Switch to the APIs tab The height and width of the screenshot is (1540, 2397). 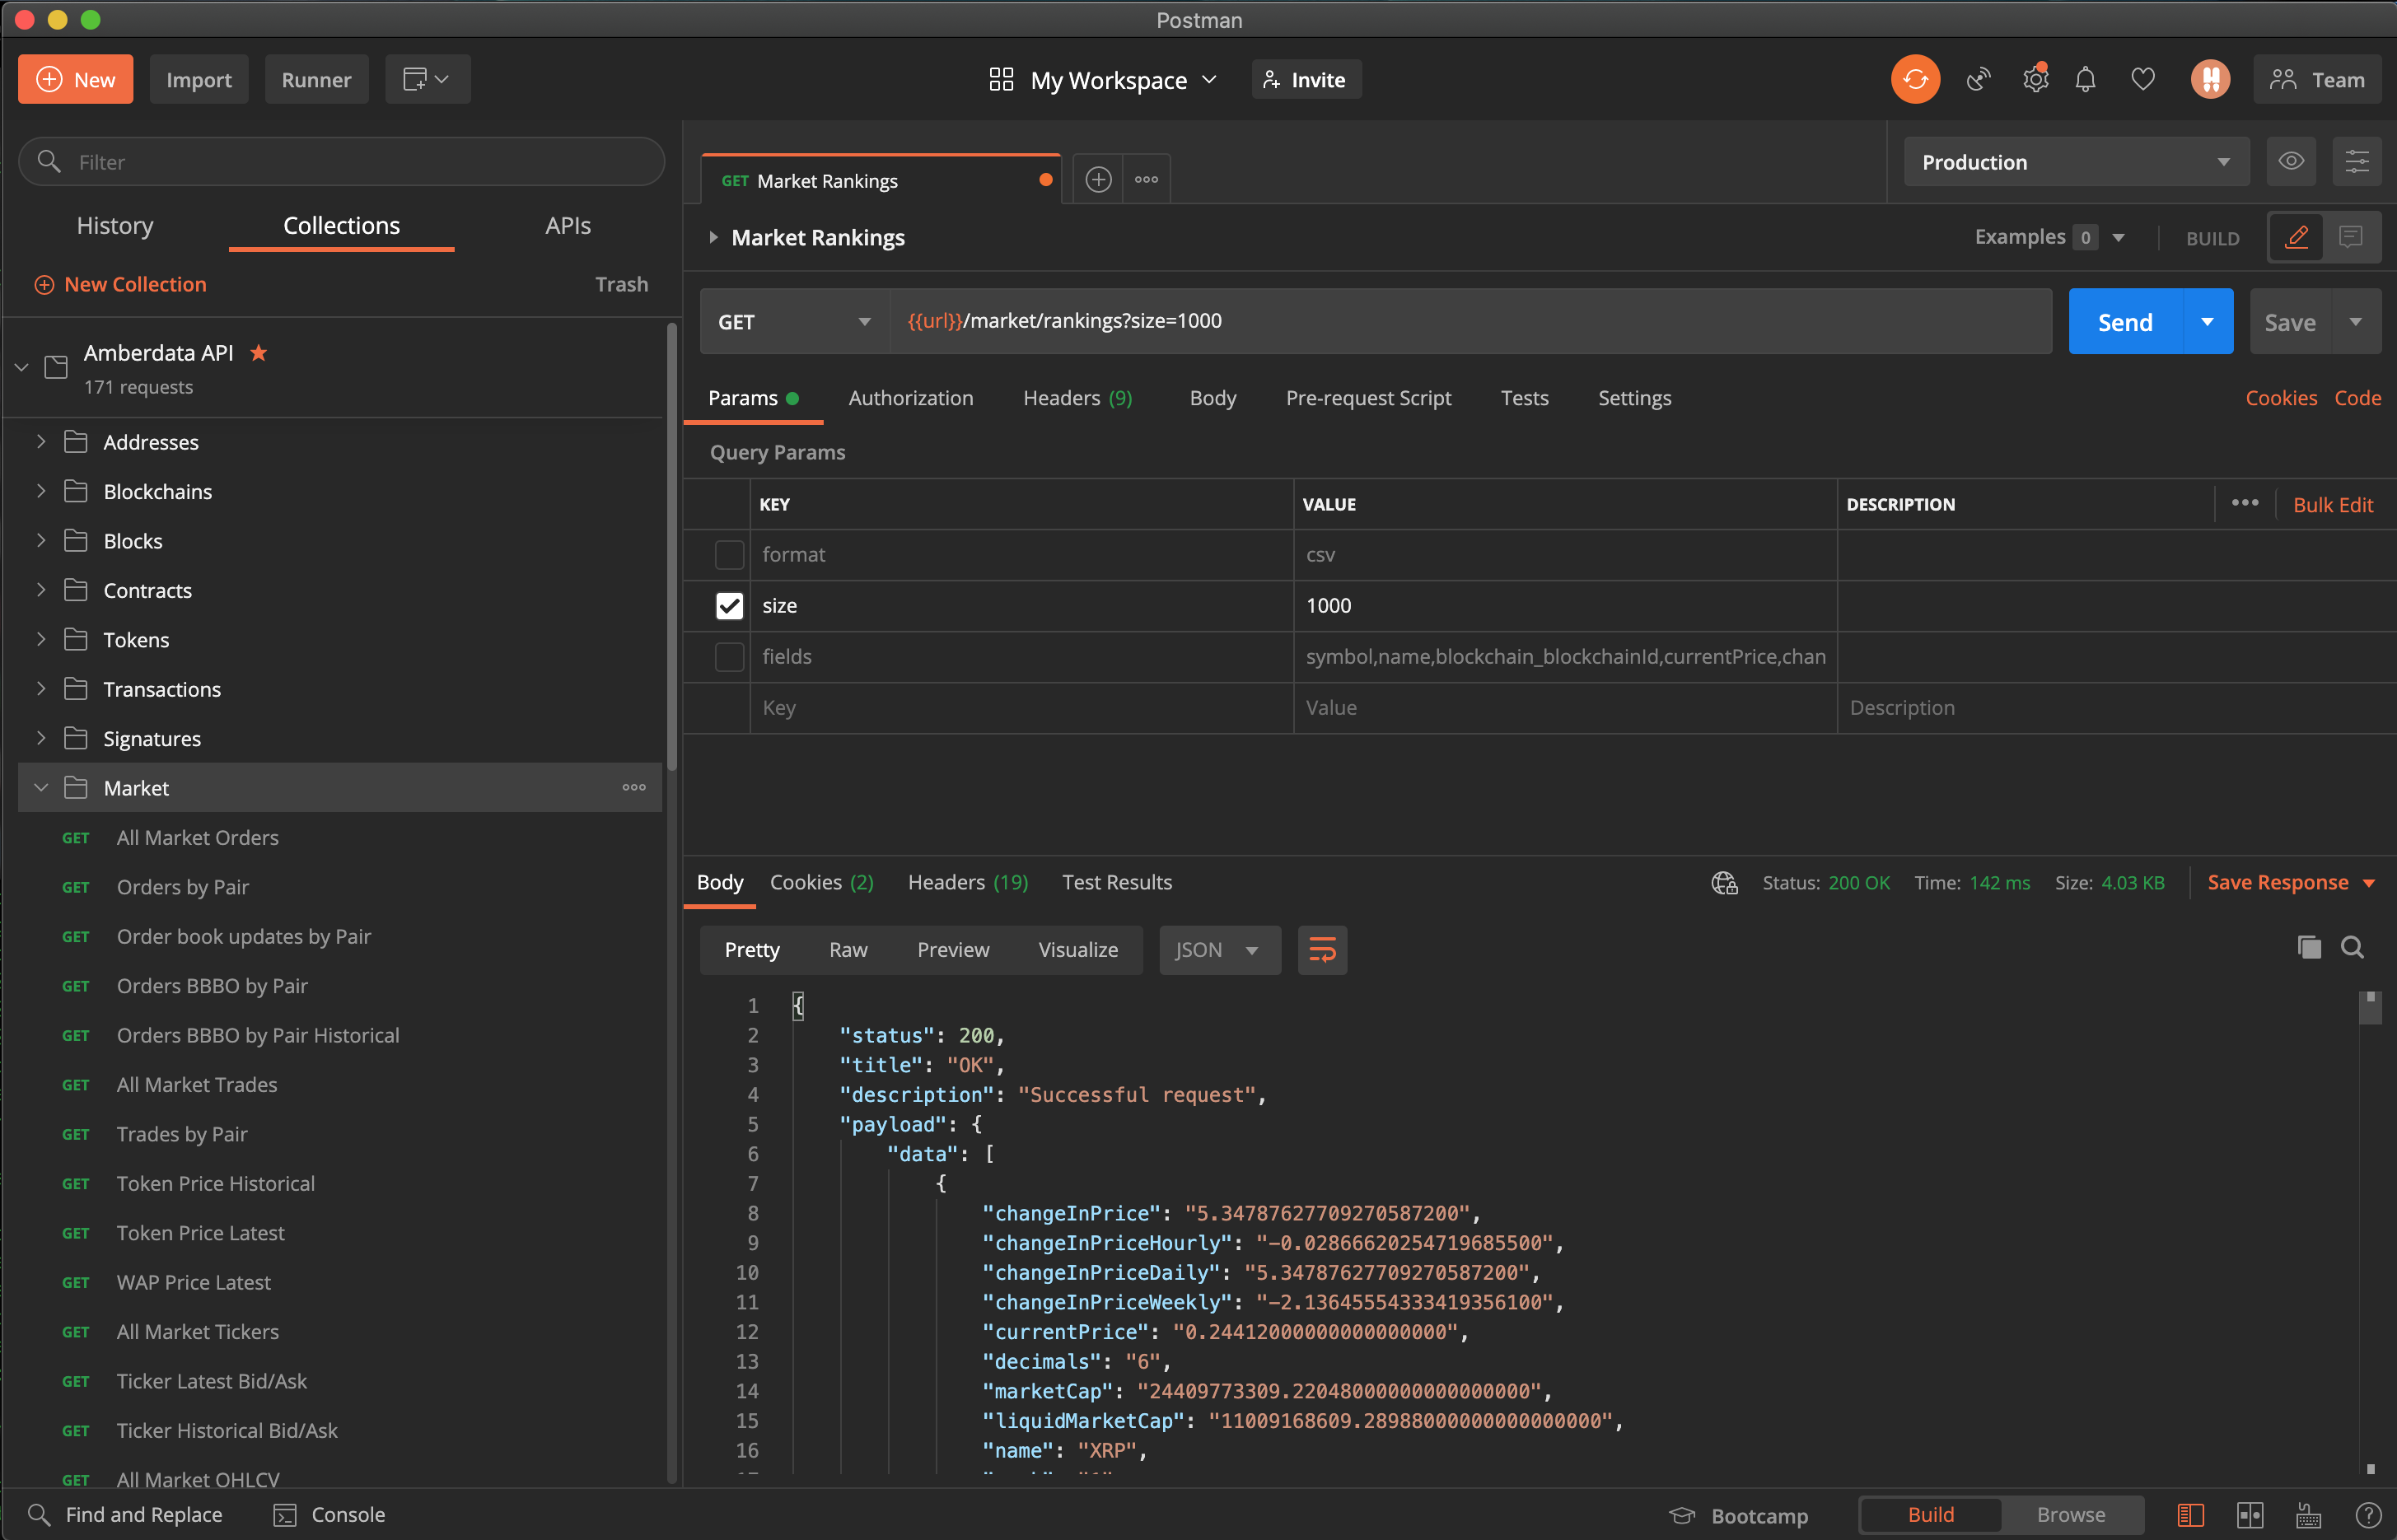568,226
